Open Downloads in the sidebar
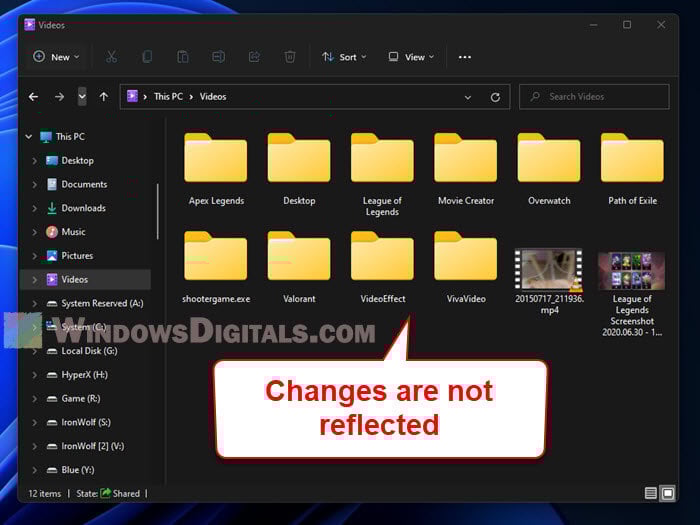This screenshot has height=525, width=700. [x=76, y=208]
